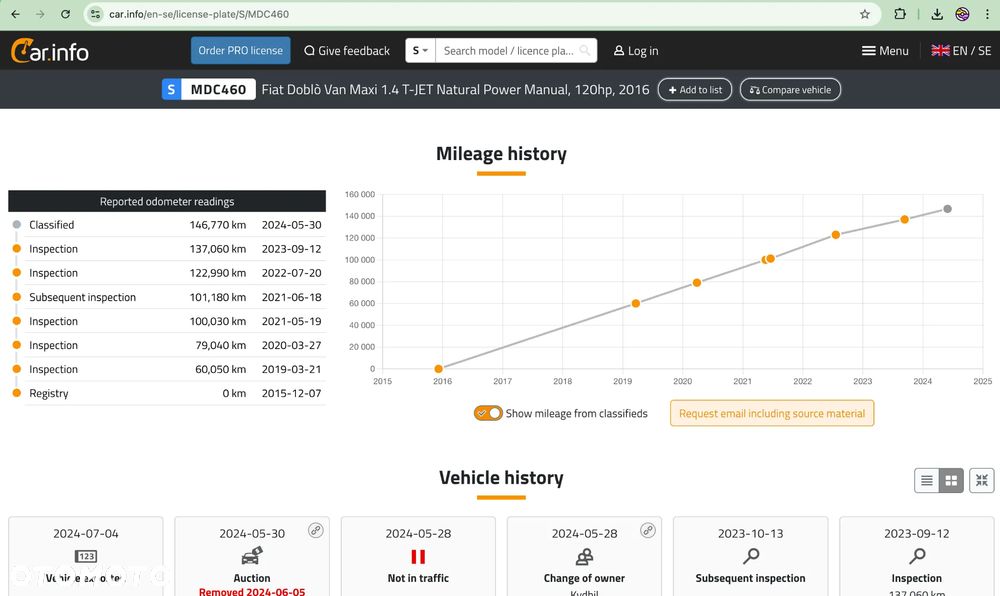Click the auction car icon on 2024-05-30 card
Viewport: 1000px width, 596px height.
[x=252, y=556]
